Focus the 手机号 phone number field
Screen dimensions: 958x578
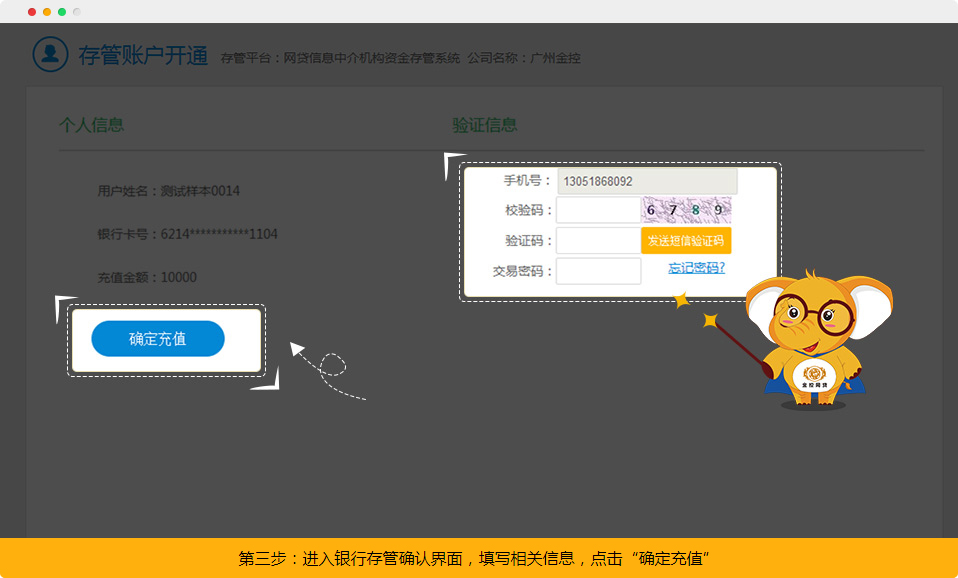(646, 181)
